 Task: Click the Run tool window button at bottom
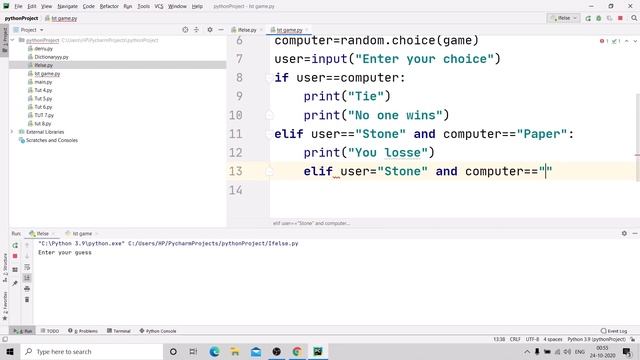coord(22,331)
